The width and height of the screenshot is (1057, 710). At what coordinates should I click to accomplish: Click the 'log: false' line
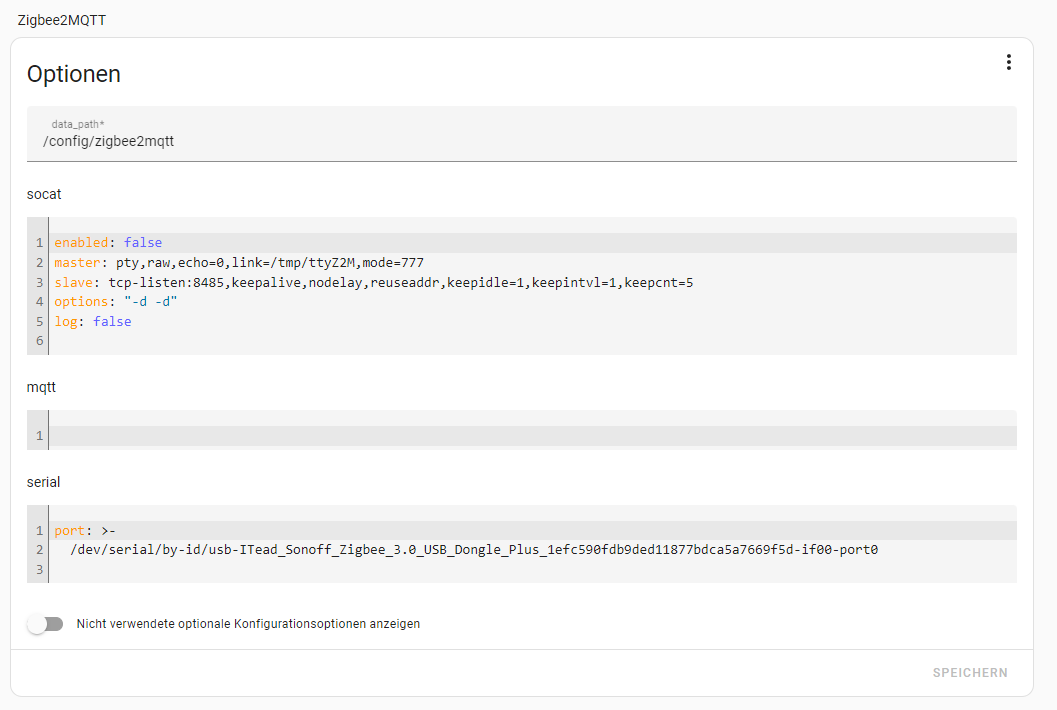coord(533,322)
